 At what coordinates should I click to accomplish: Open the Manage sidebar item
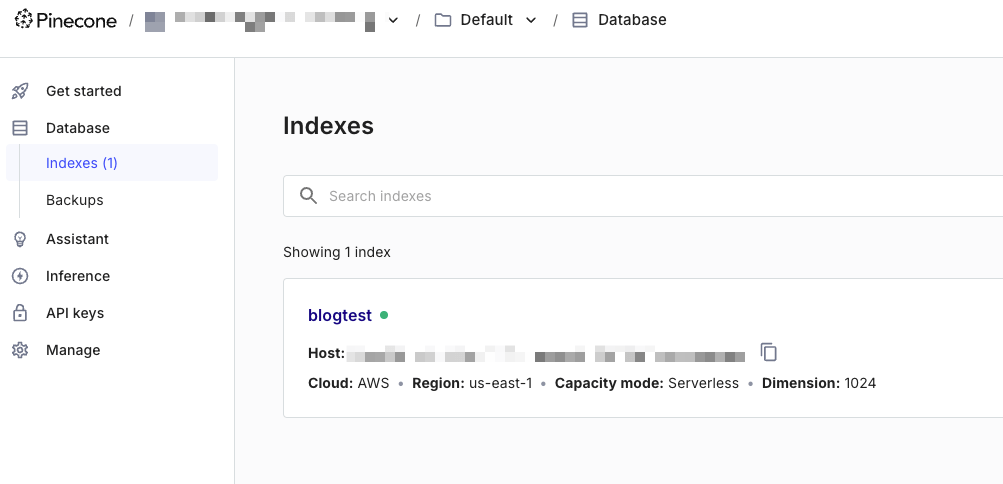(x=73, y=350)
